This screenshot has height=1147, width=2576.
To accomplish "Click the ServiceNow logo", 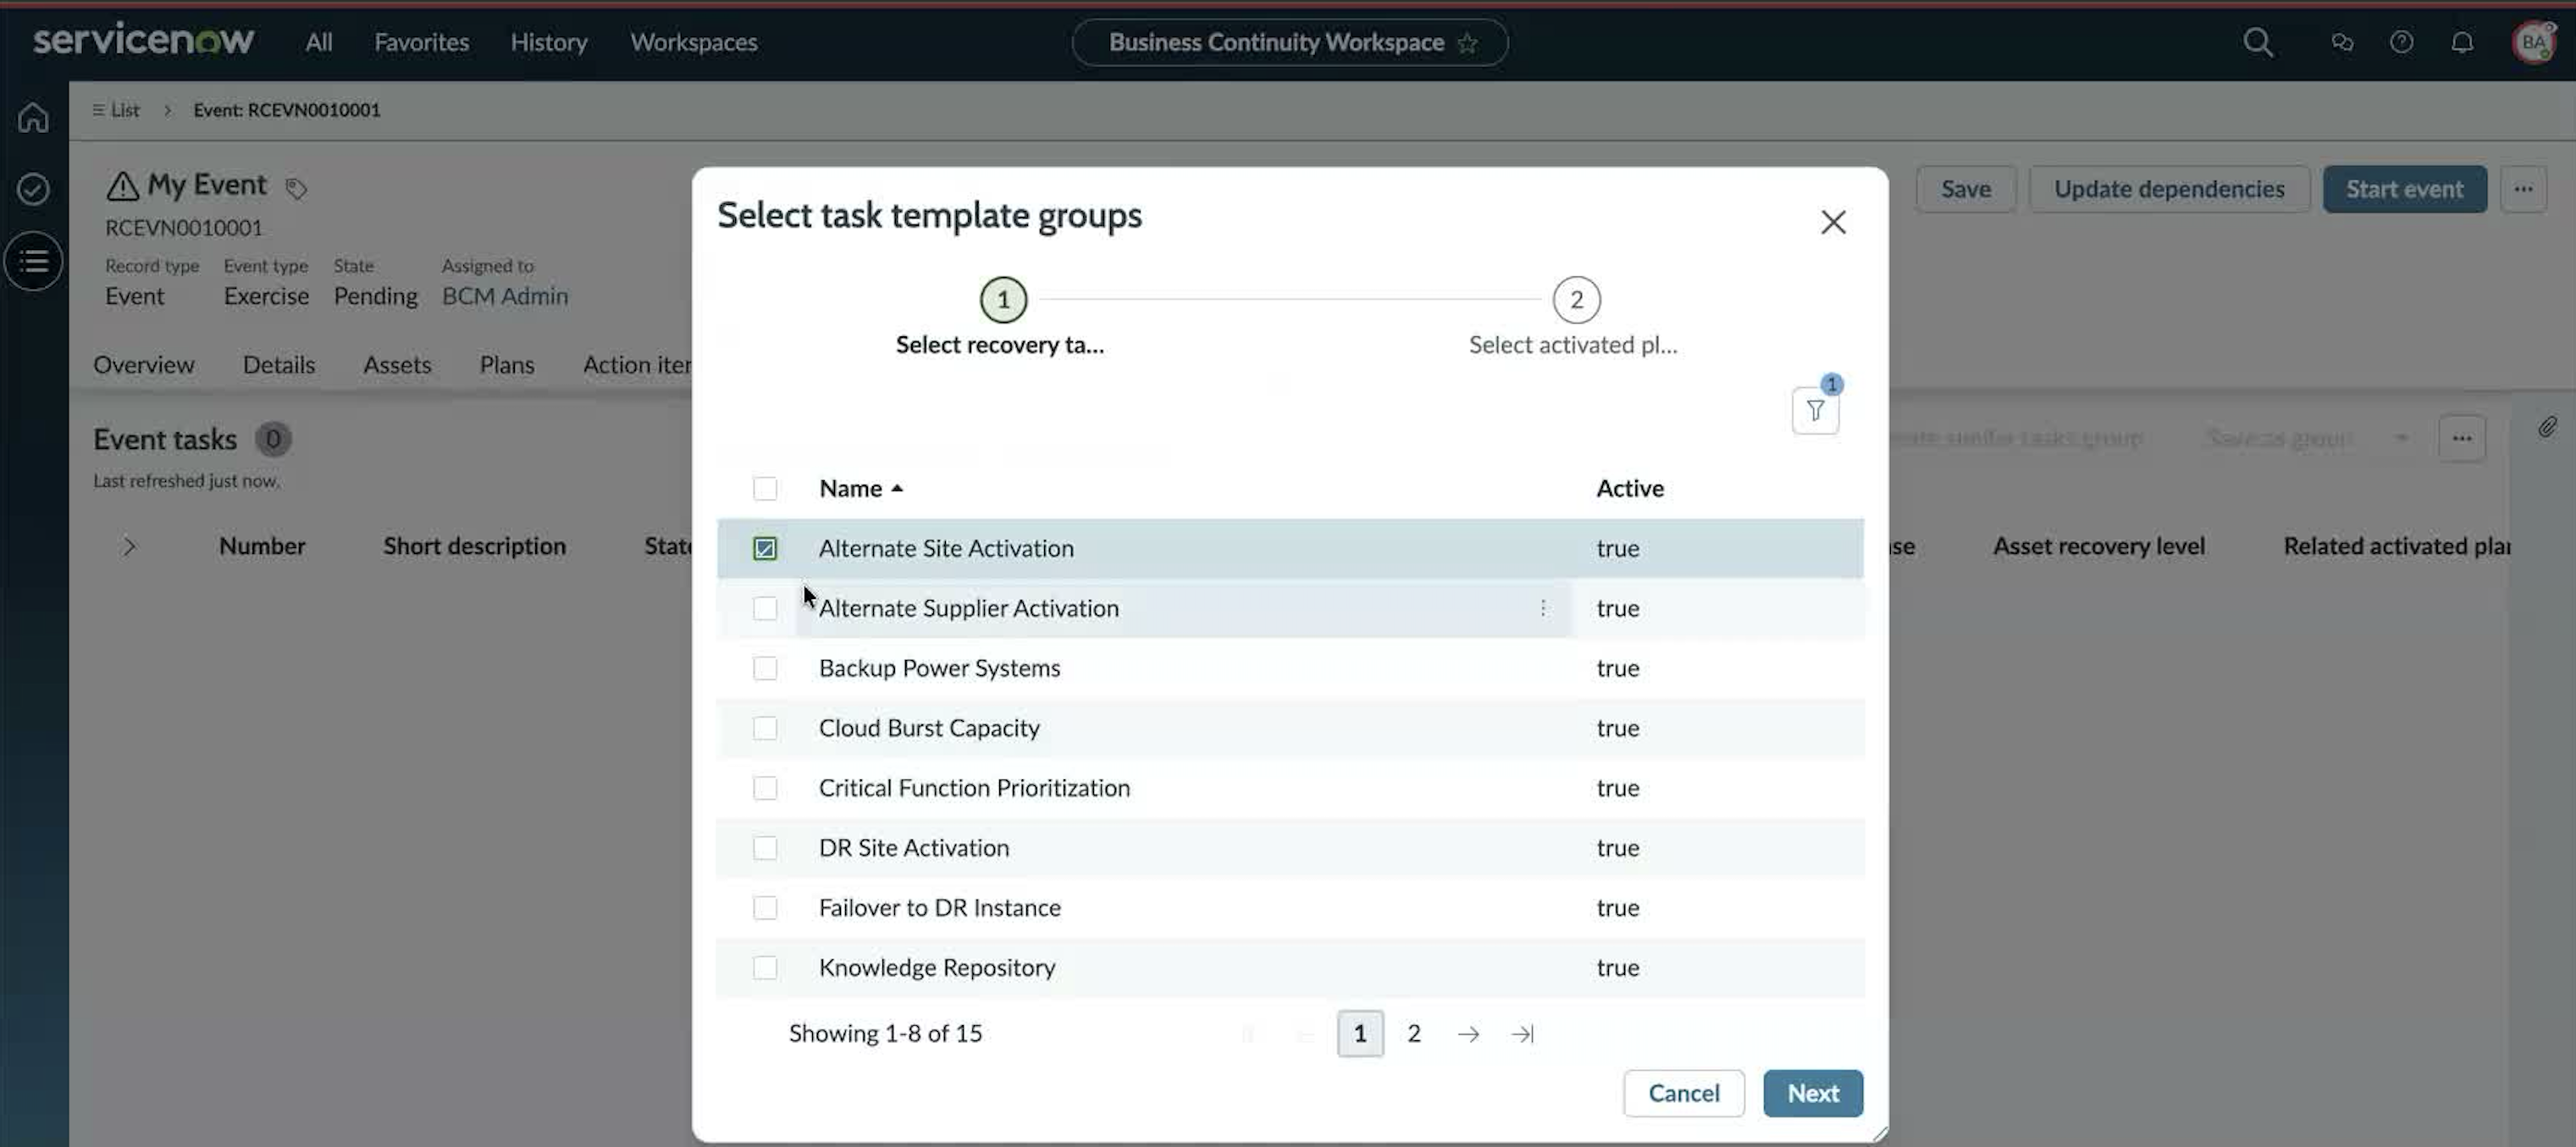I will [143, 40].
